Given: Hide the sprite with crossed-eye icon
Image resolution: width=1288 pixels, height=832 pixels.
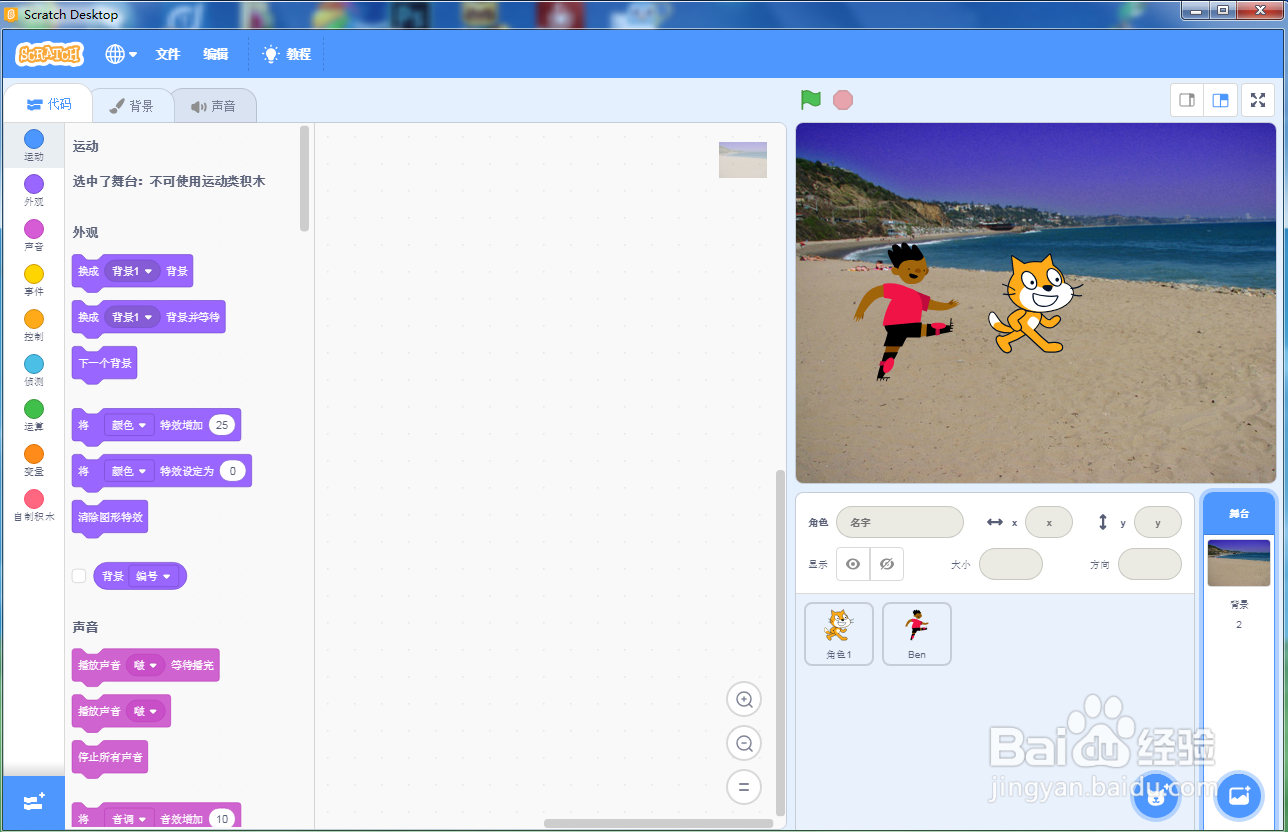Looking at the screenshot, I should [x=886, y=564].
